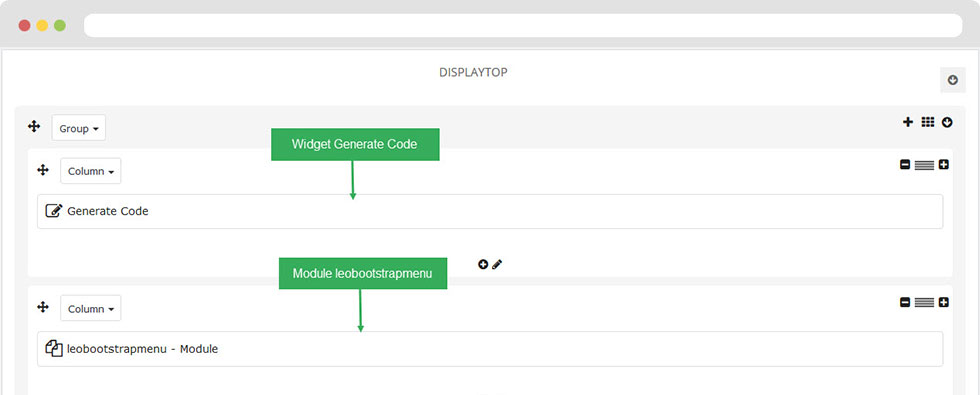
Task: Select the Generate Code widget row
Action: (490, 211)
